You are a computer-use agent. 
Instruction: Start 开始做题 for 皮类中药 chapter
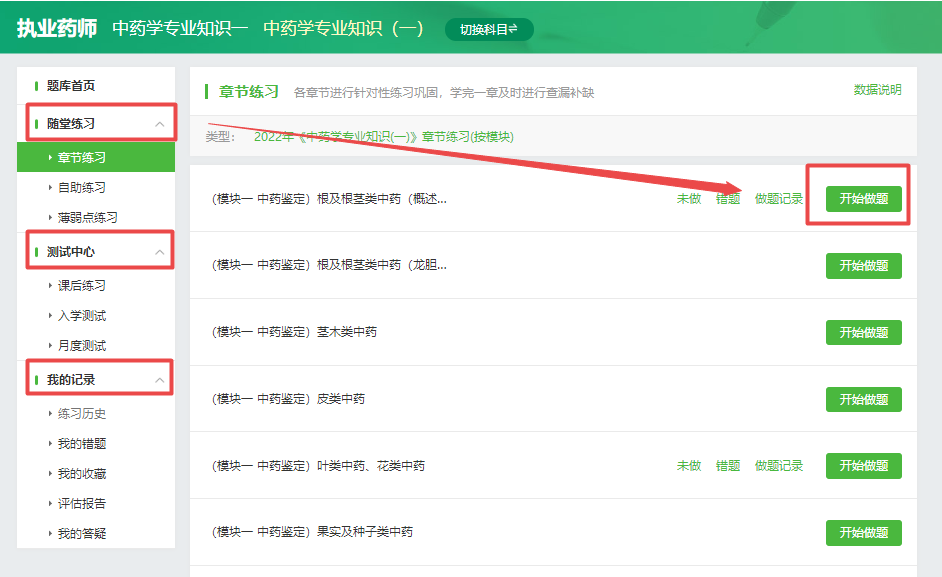[x=863, y=399]
